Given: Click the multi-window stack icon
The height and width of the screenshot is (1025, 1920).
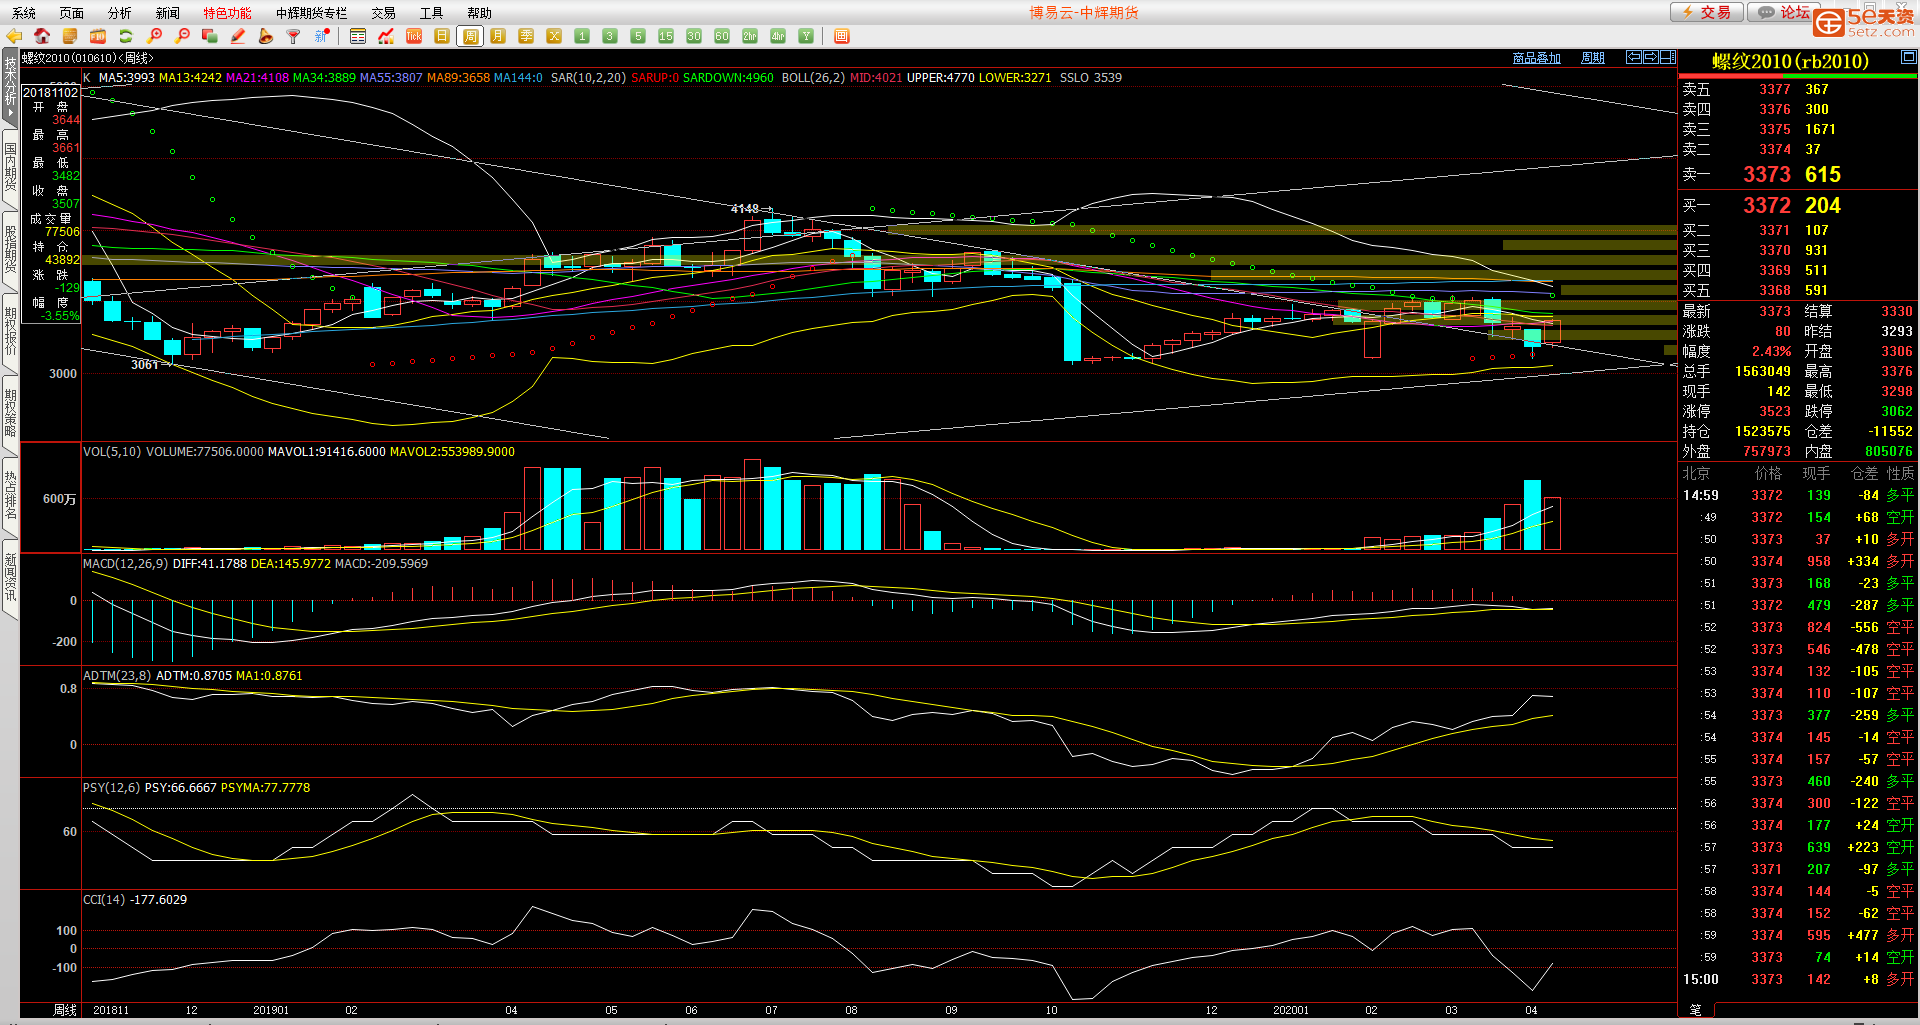Looking at the screenshot, I should (210, 36).
